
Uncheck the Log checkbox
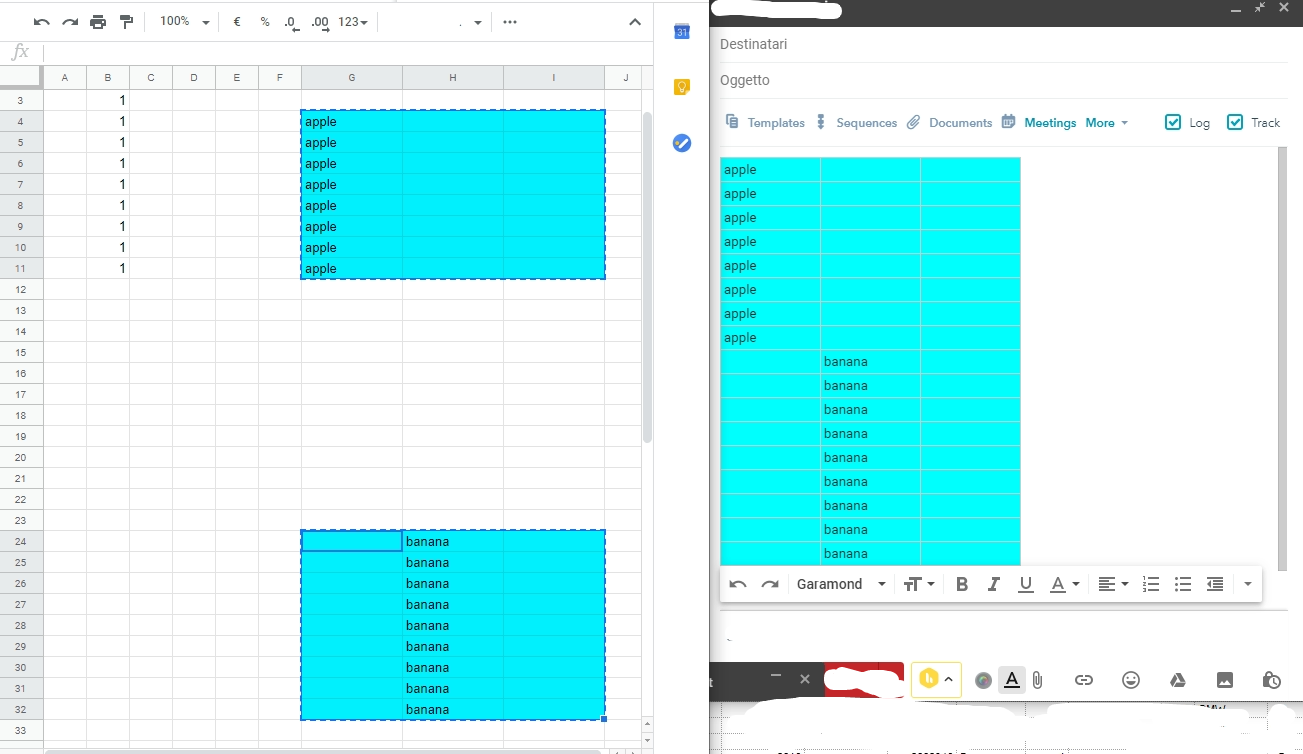point(1172,122)
